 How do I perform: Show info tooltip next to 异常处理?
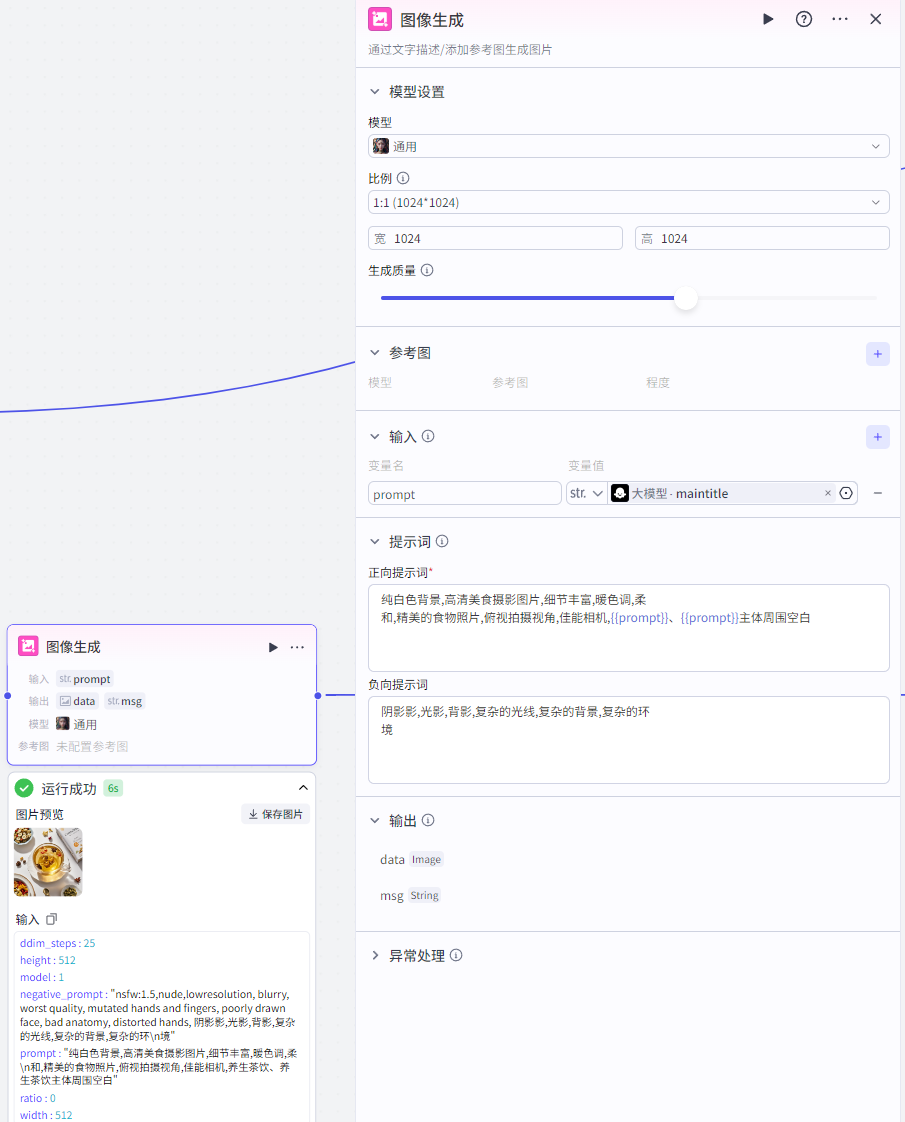[x=456, y=955]
